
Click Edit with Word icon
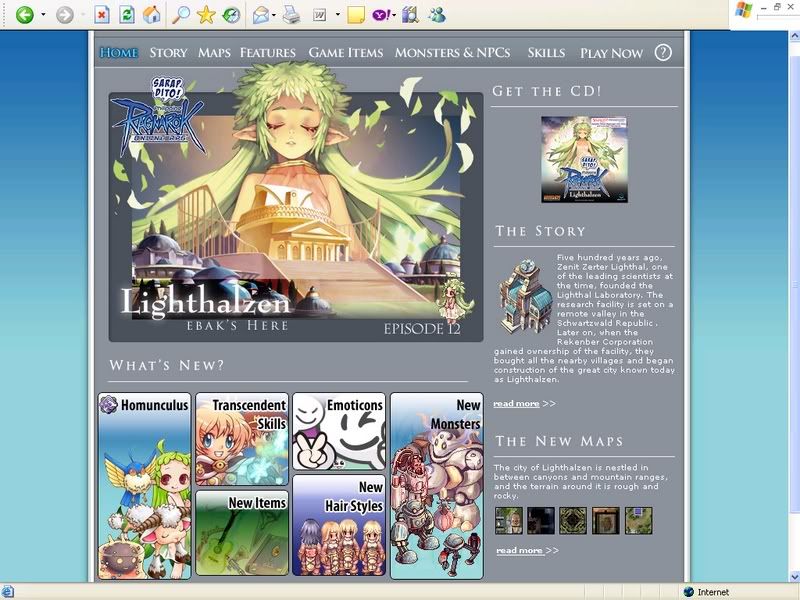[319, 15]
